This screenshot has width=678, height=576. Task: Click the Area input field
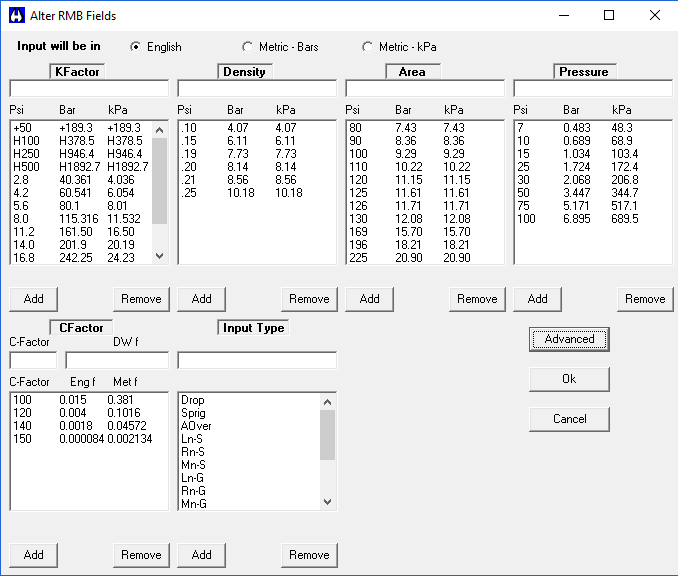(x=425, y=89)
